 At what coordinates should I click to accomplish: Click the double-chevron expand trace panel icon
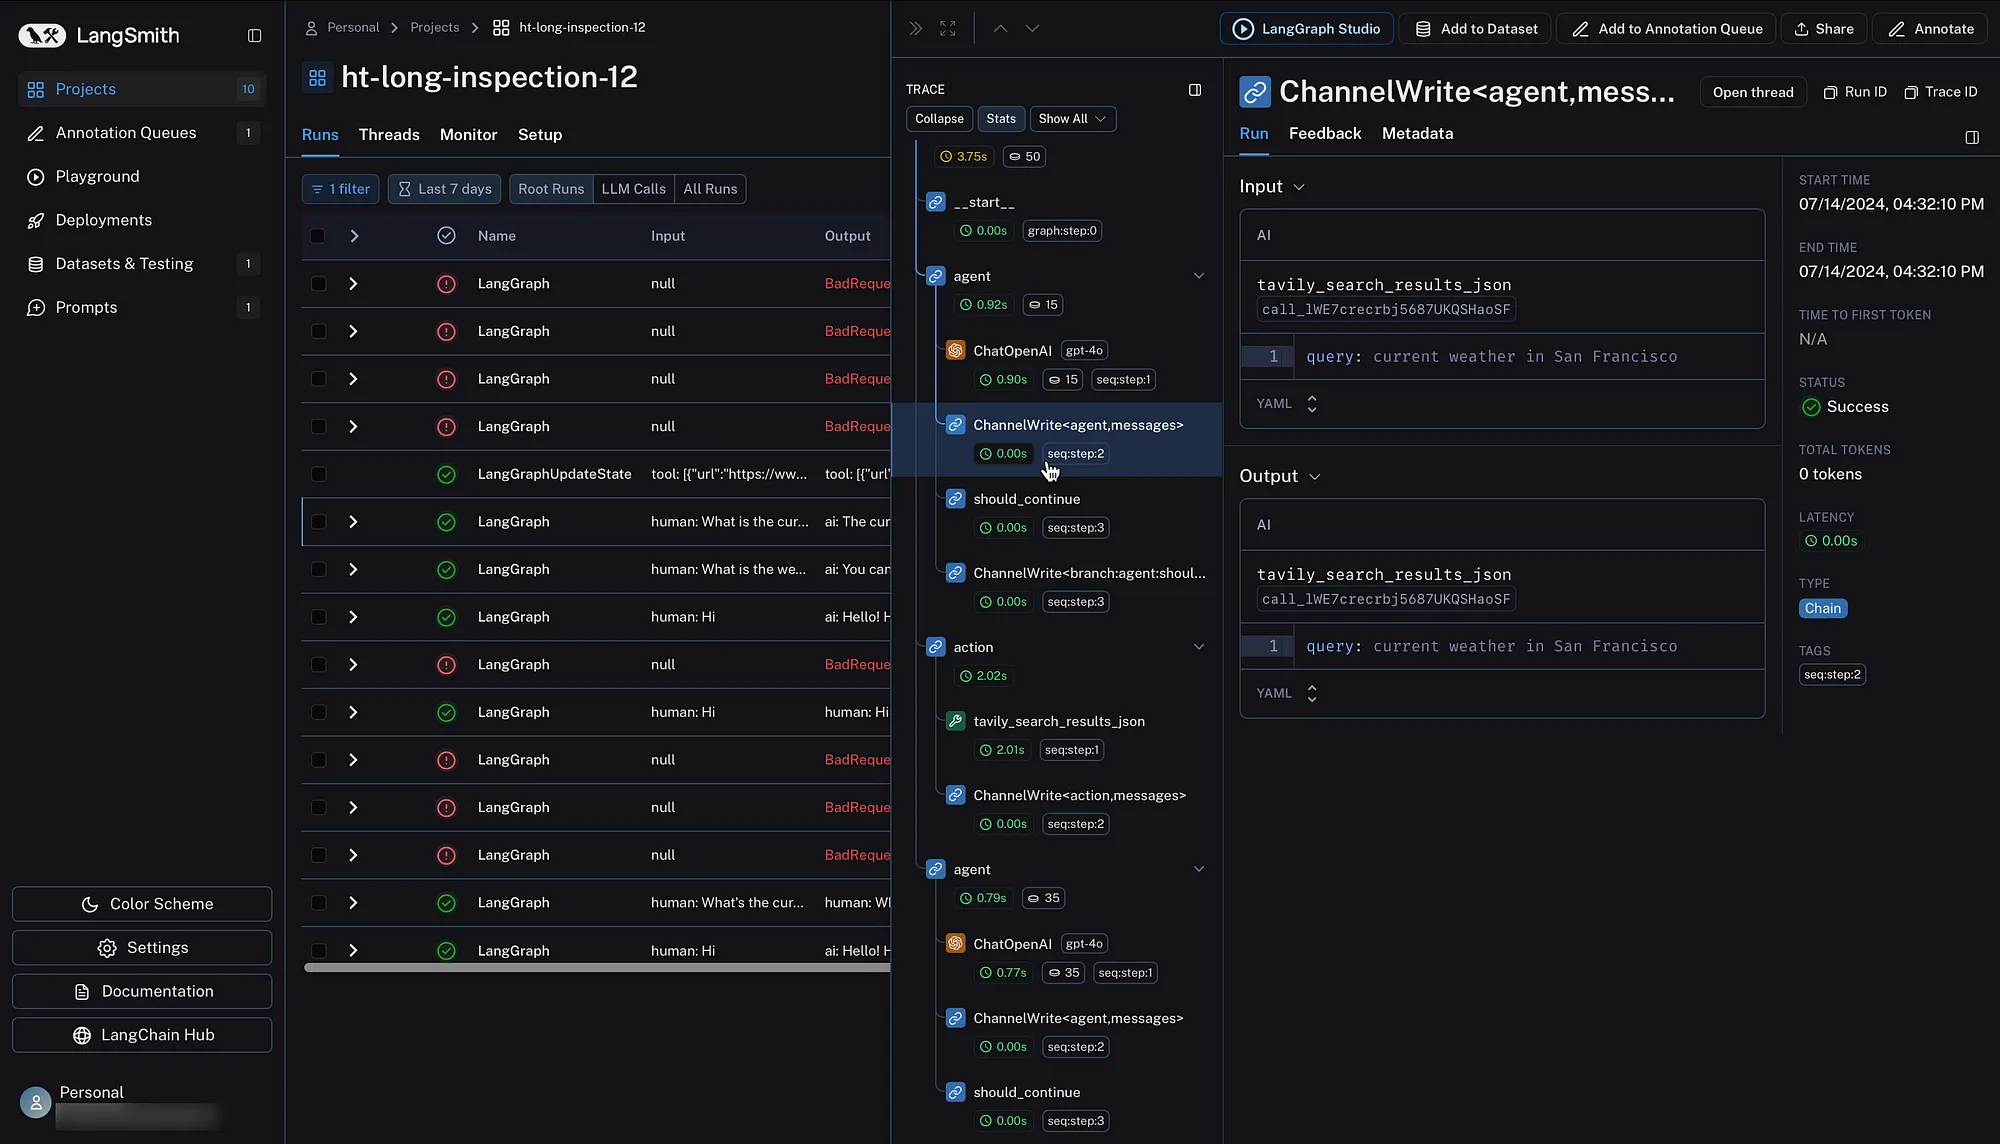915,29
